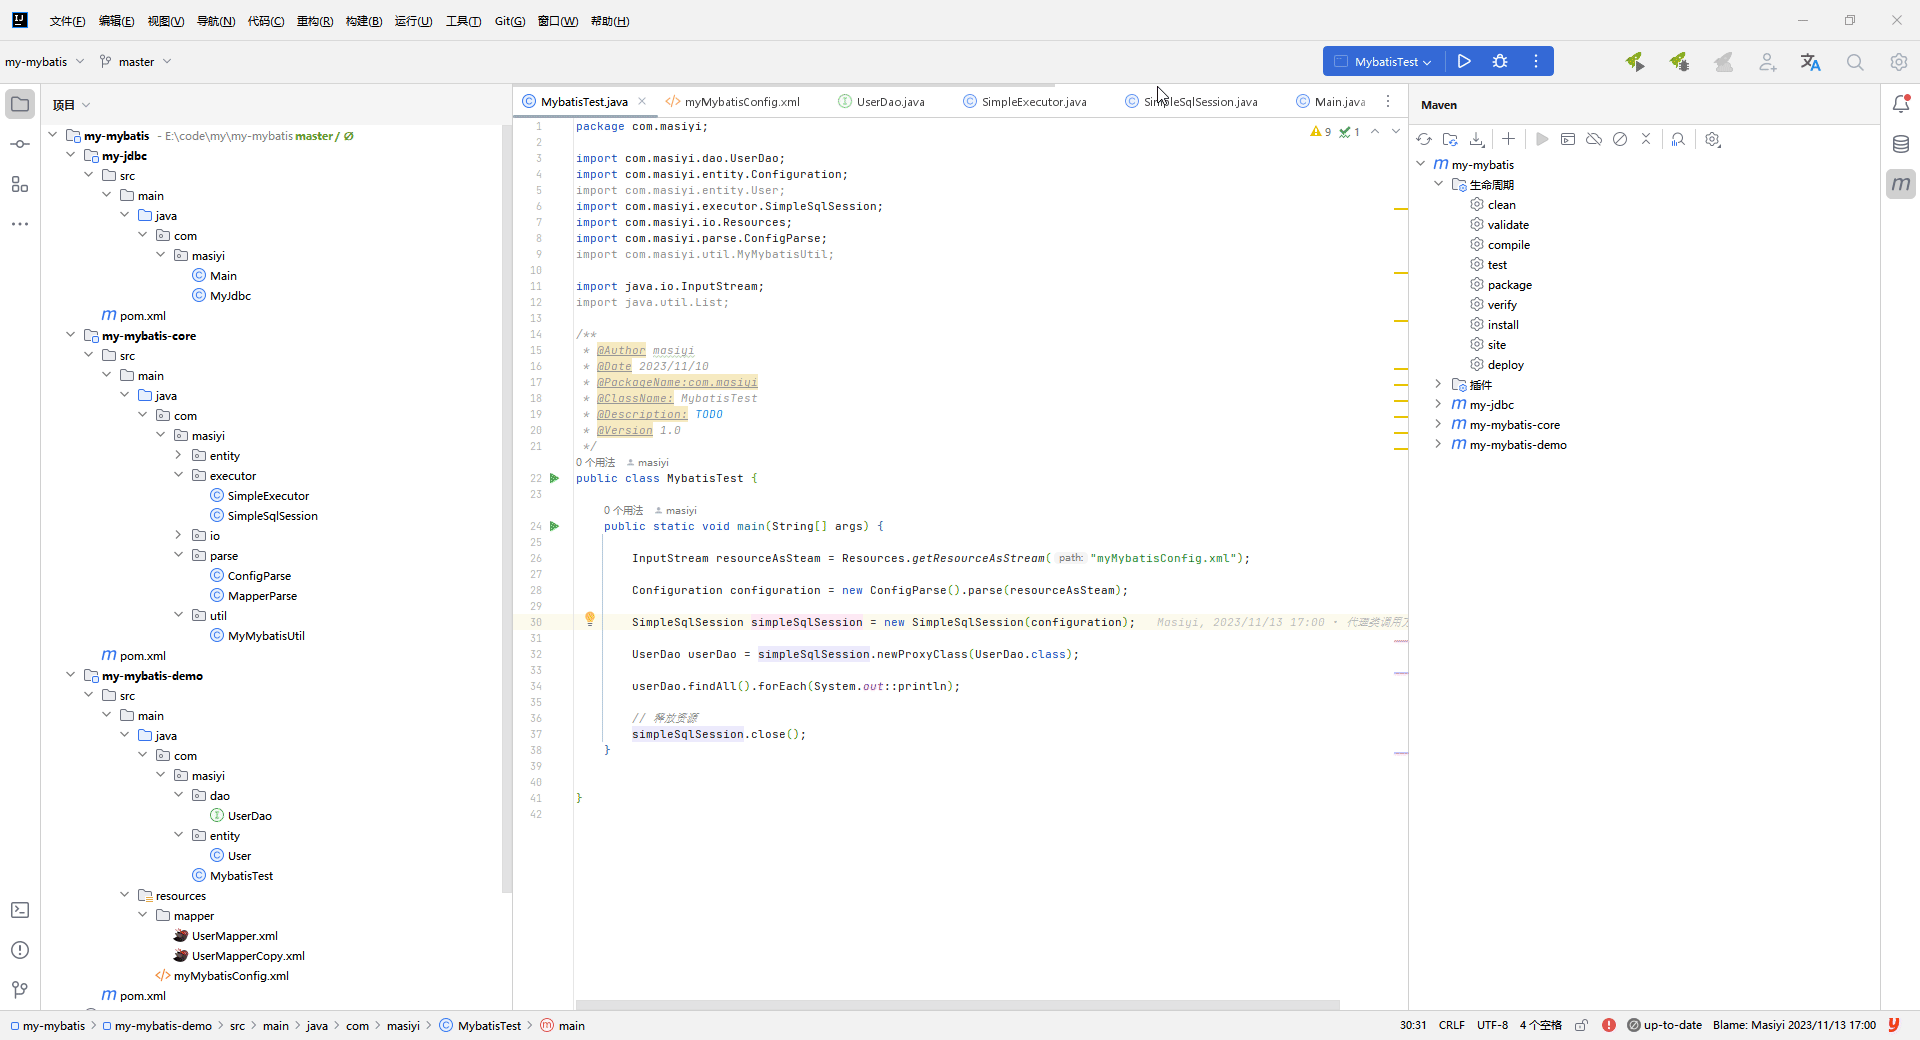The image size is (1920, 1040).
Task: Open the Code With Me menu
Action: point(1767,62)
